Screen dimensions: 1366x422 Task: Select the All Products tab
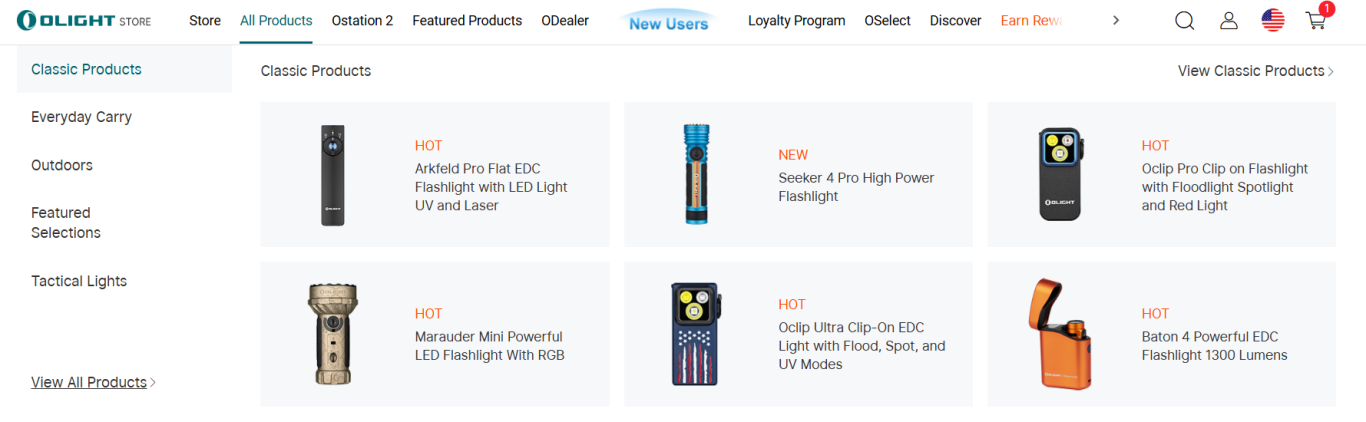pyautogui.click(x=276, y=20)
